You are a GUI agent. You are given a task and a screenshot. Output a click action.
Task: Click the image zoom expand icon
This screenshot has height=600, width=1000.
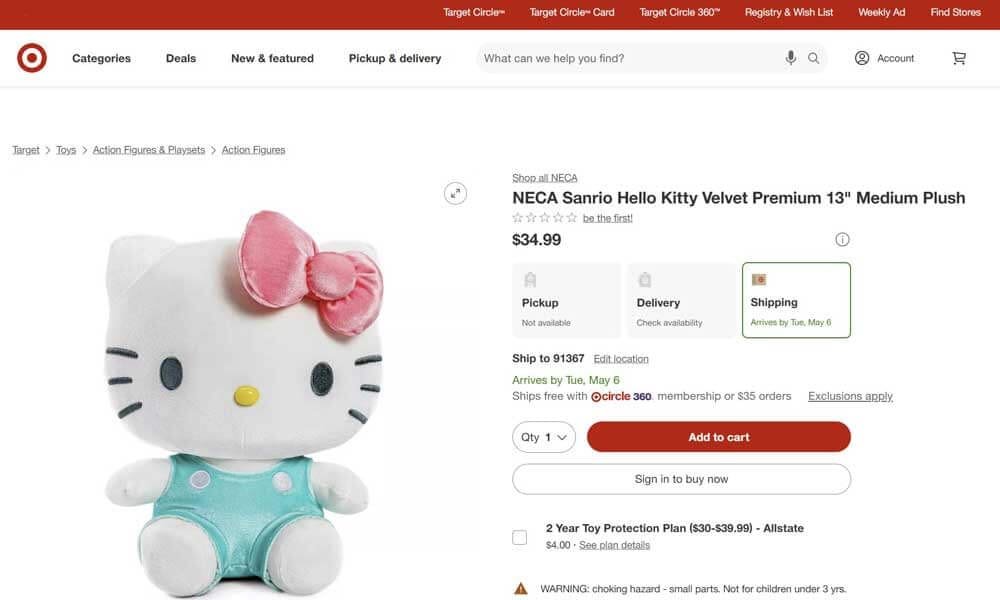456,192
